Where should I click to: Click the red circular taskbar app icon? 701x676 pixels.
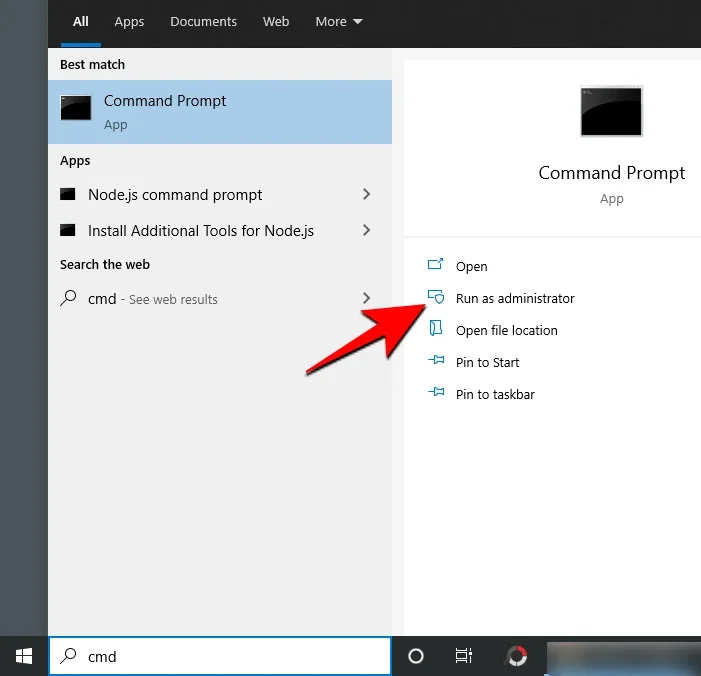click(517, 656)
